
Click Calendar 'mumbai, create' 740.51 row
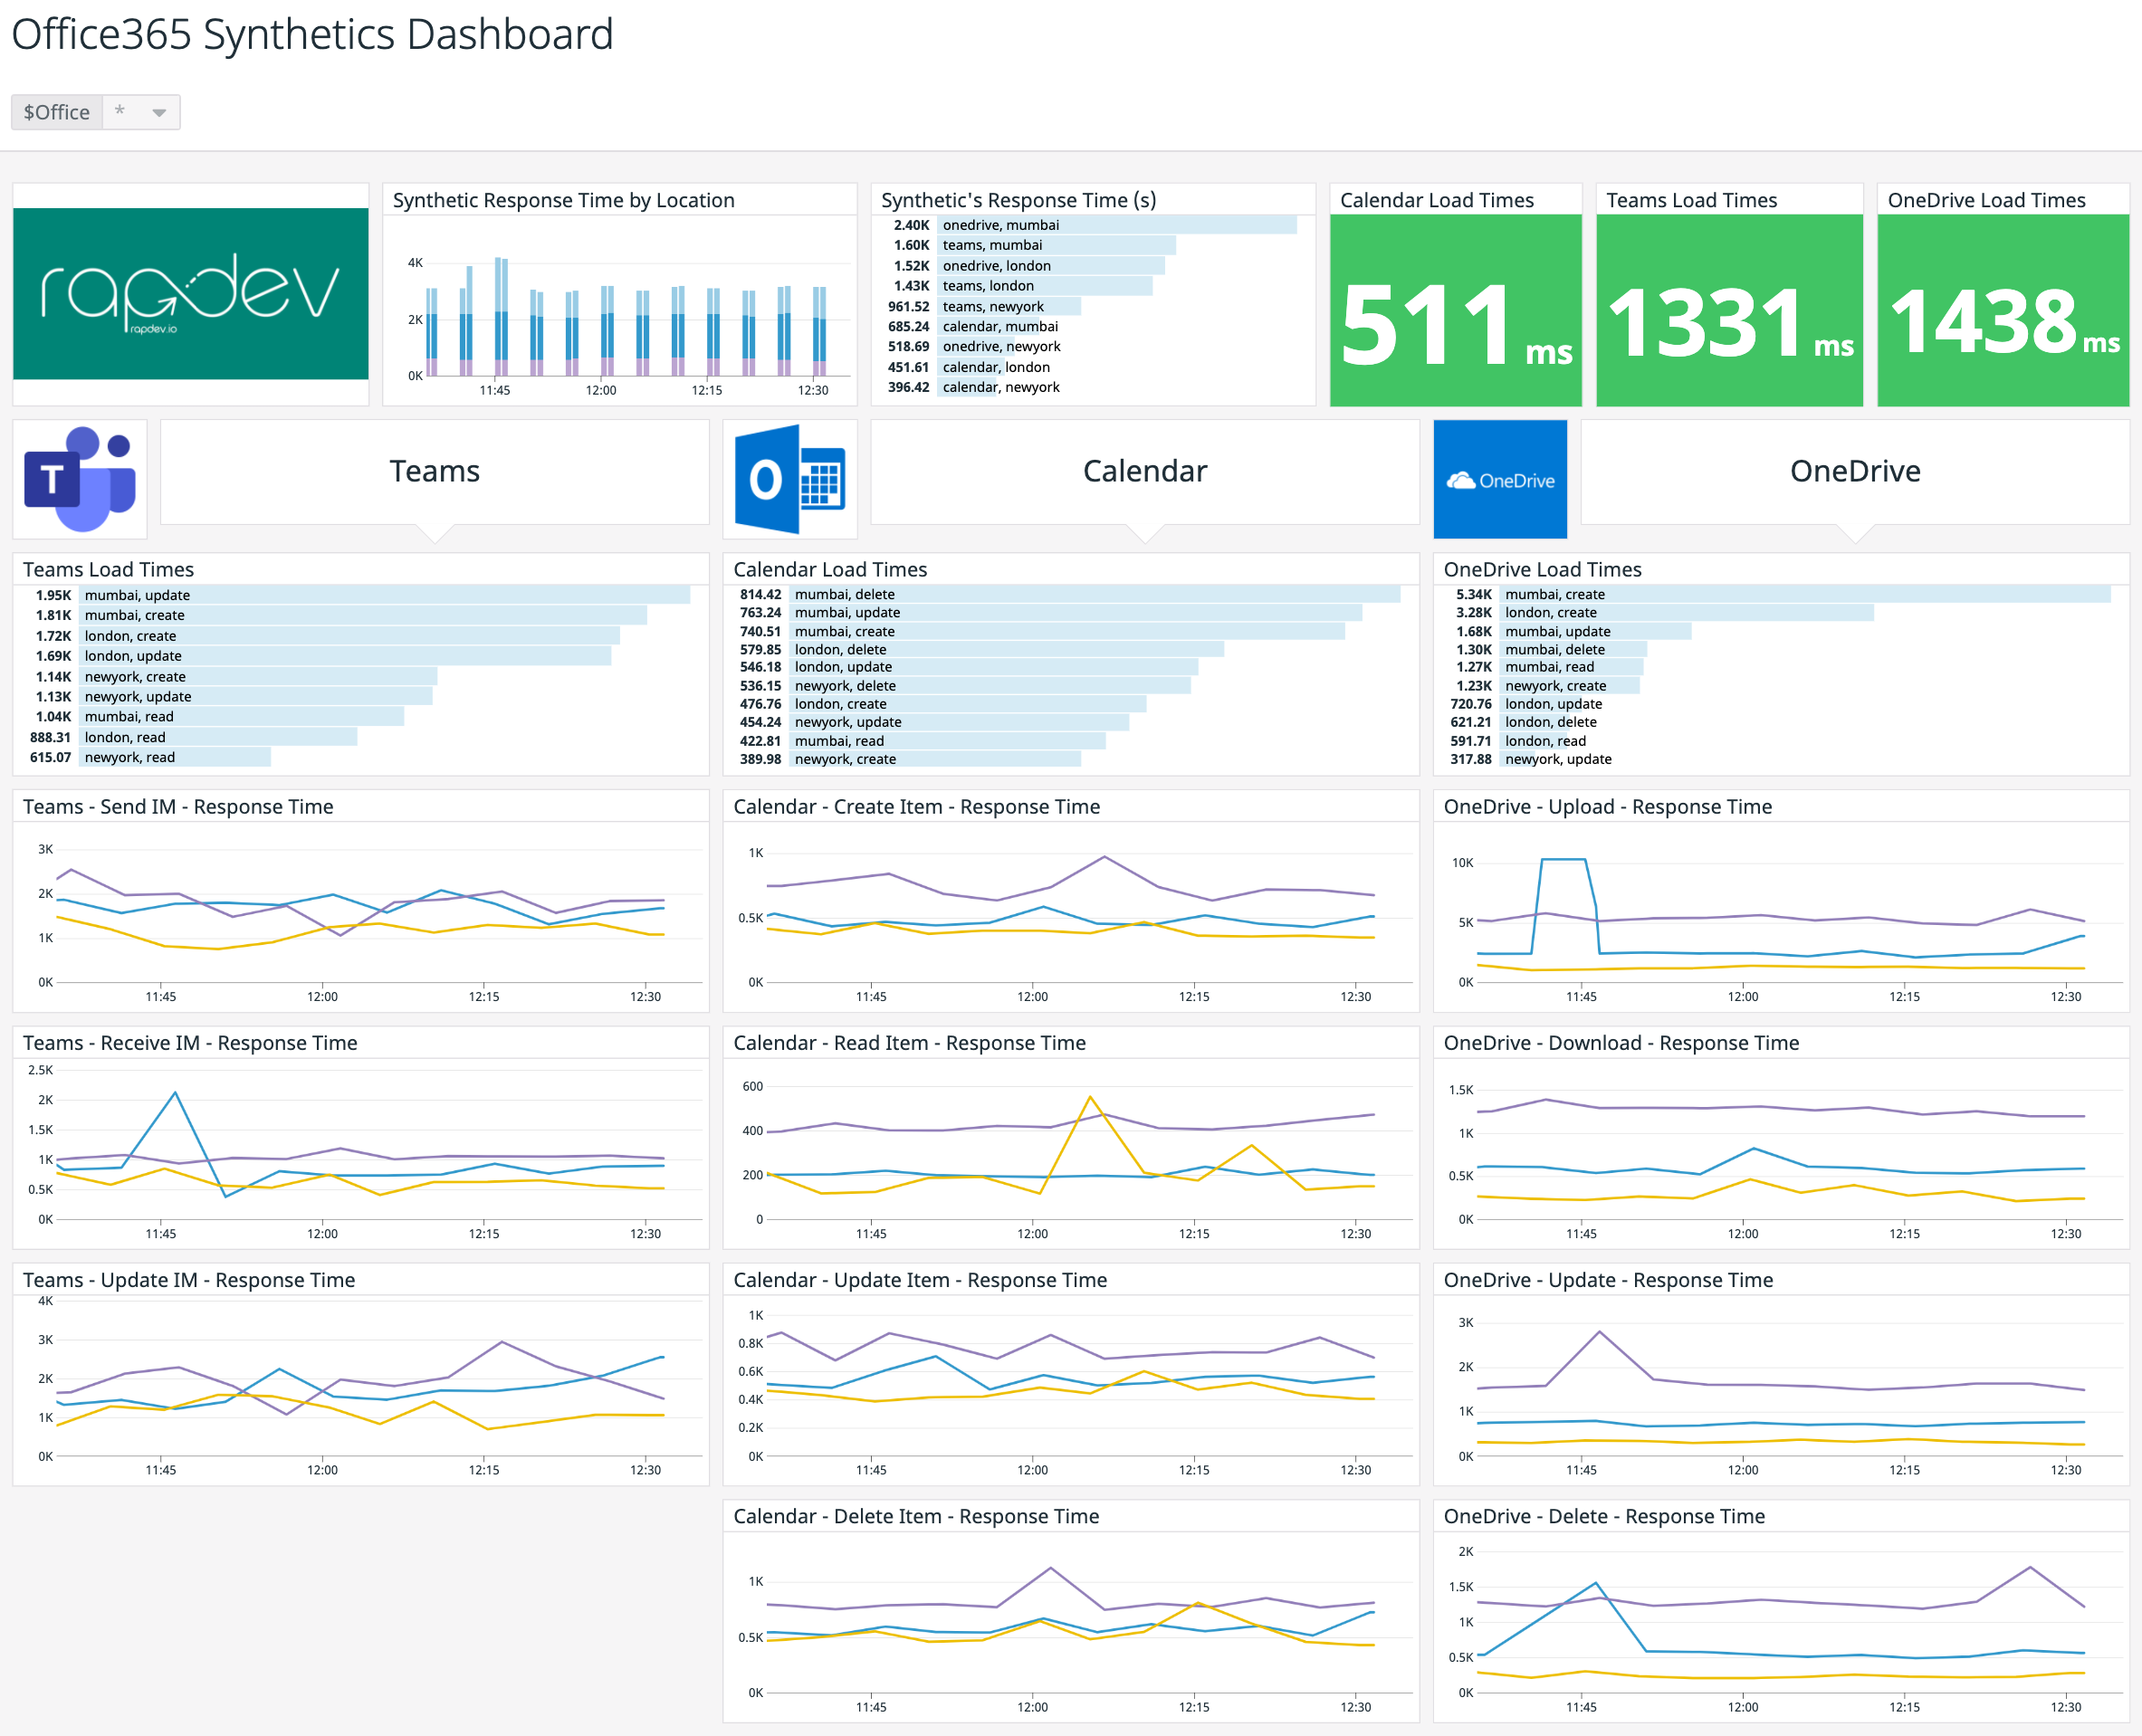(x=1070, y=632)
